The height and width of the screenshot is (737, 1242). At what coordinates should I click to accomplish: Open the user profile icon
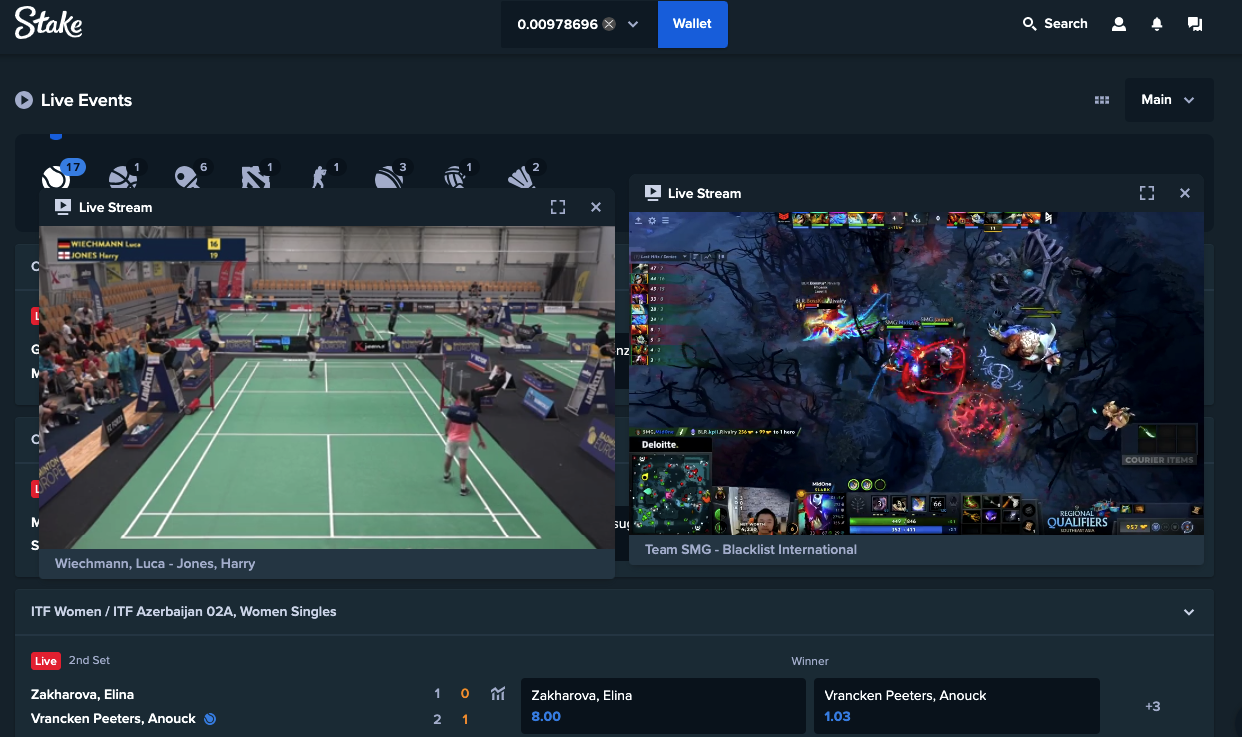point(1119,24)
